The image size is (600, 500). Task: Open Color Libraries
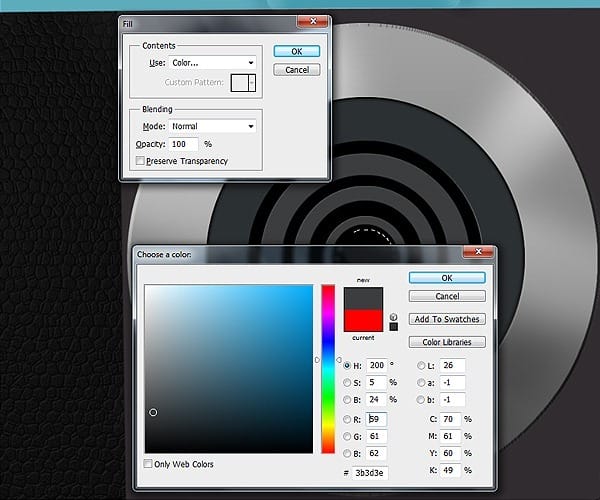(x=447, y=342)
